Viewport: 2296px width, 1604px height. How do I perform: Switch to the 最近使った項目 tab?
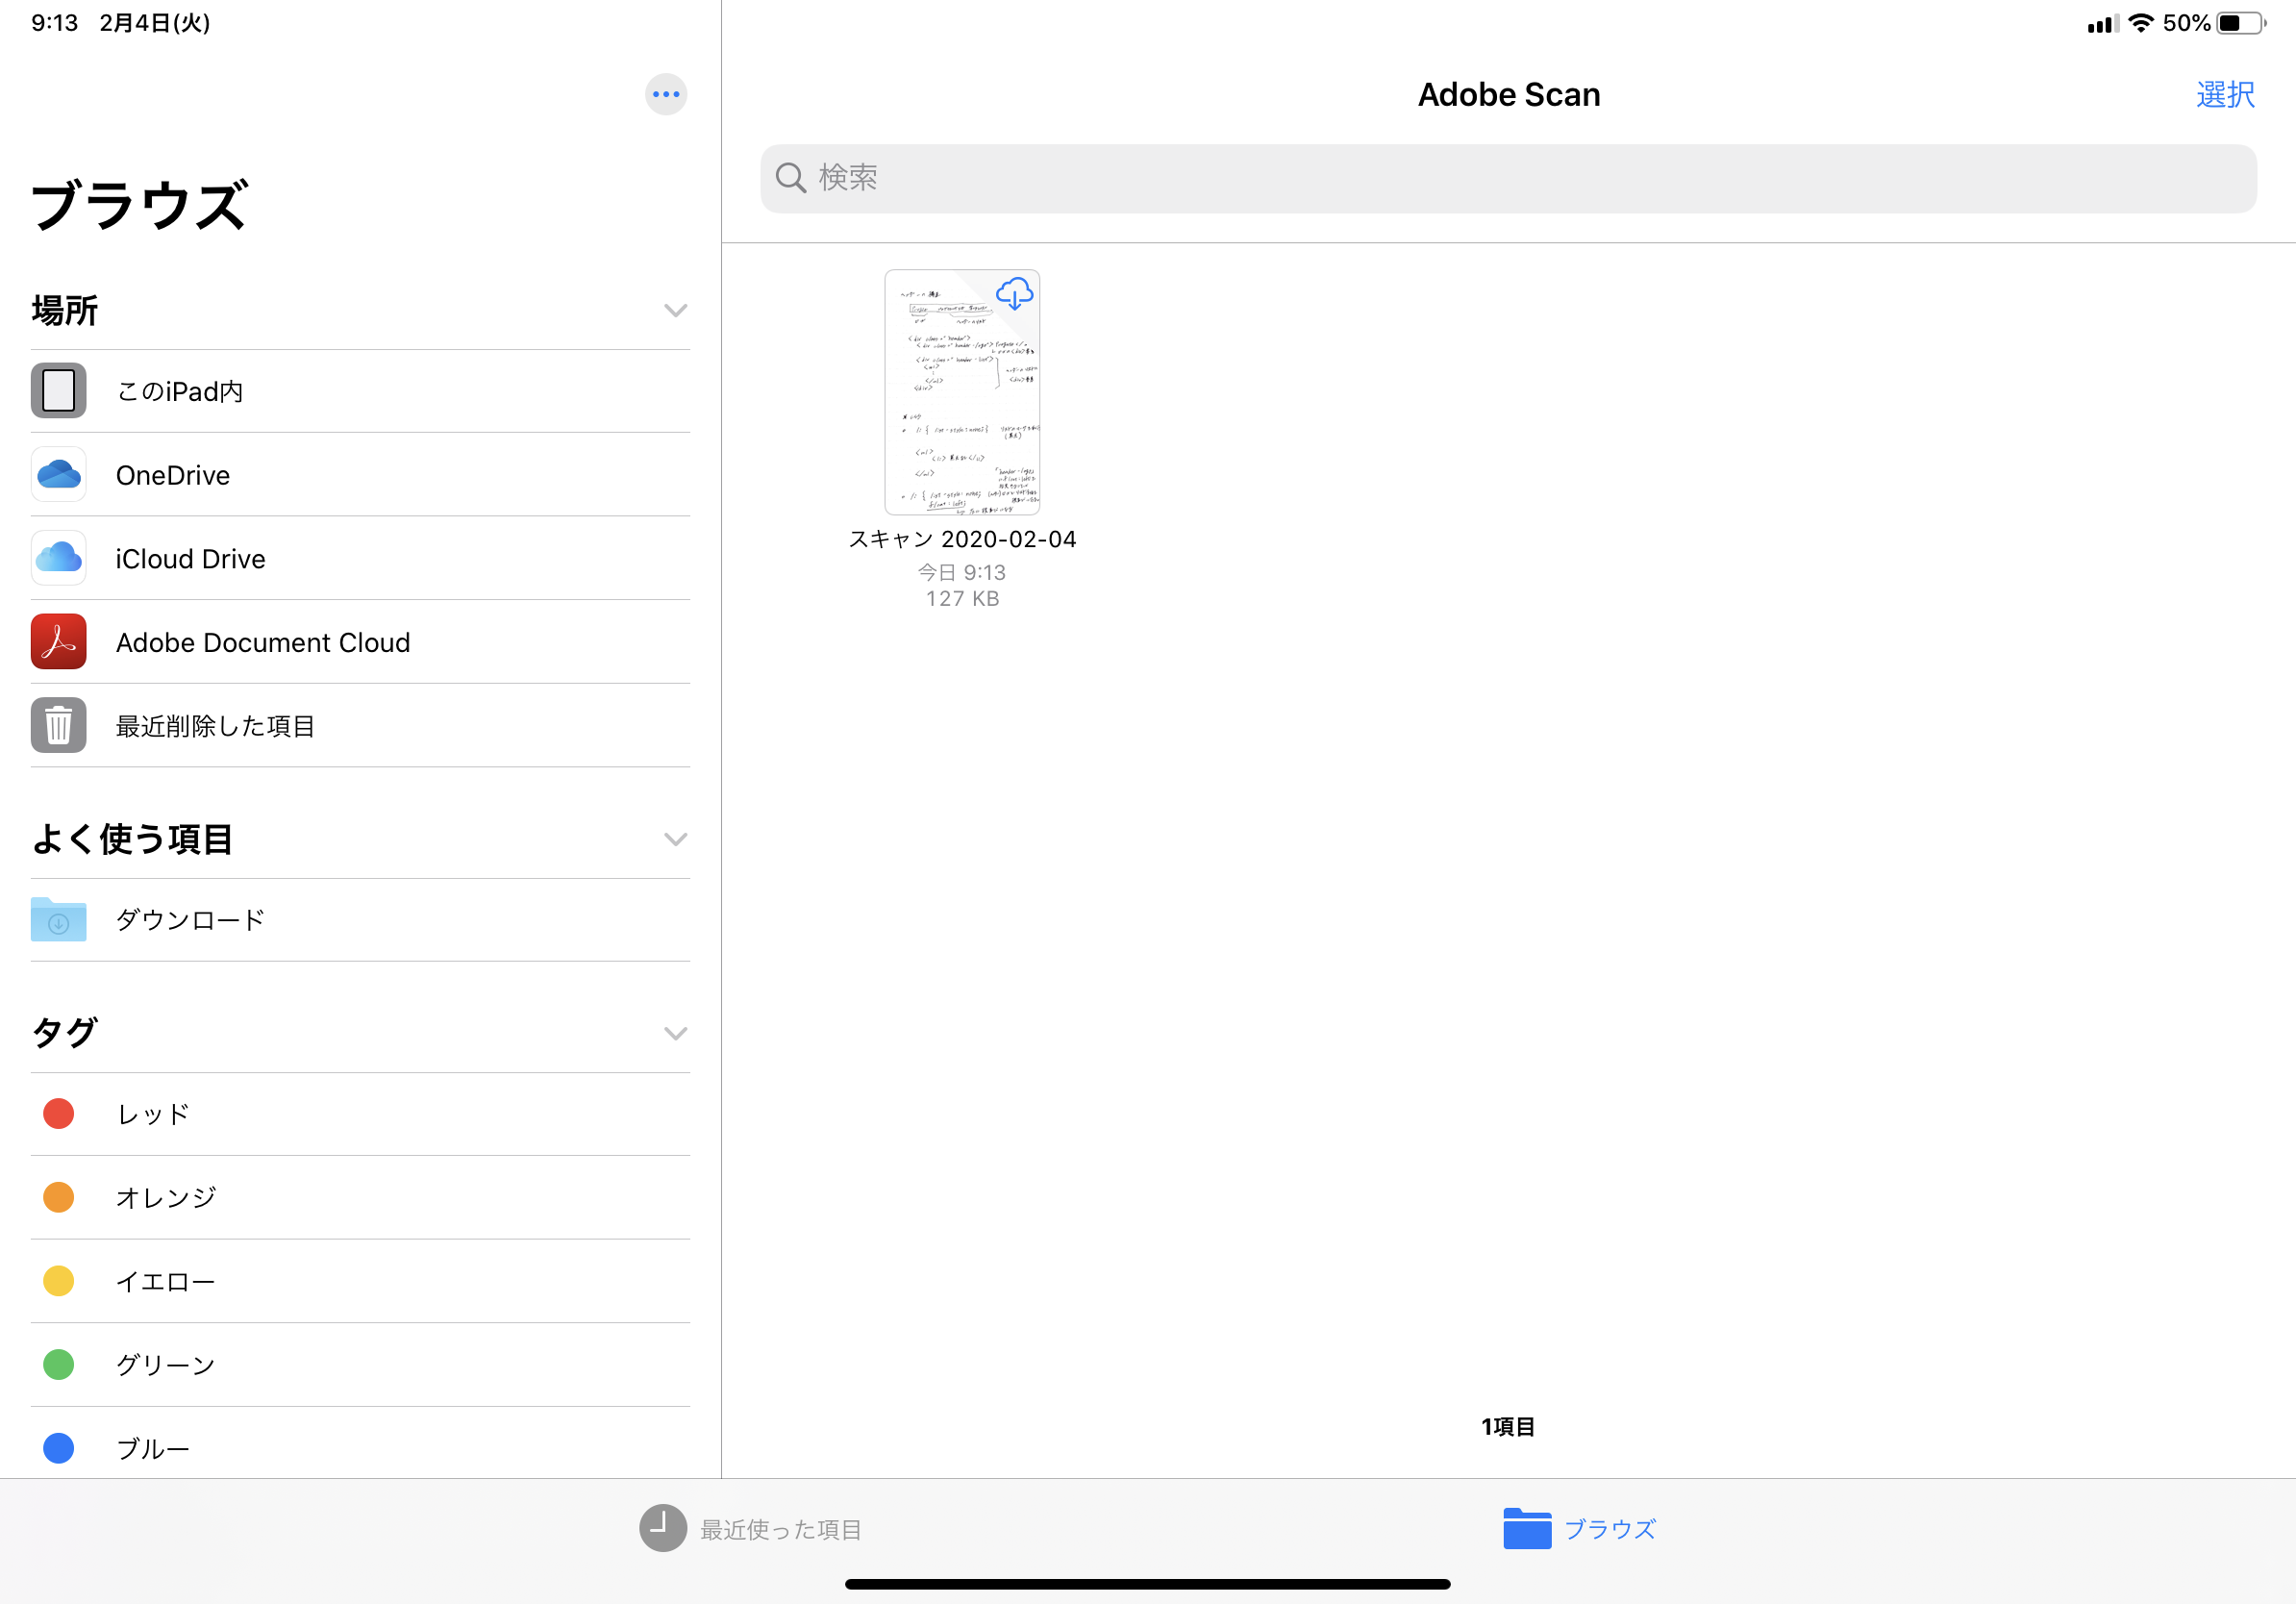[x=751, y=1528]
